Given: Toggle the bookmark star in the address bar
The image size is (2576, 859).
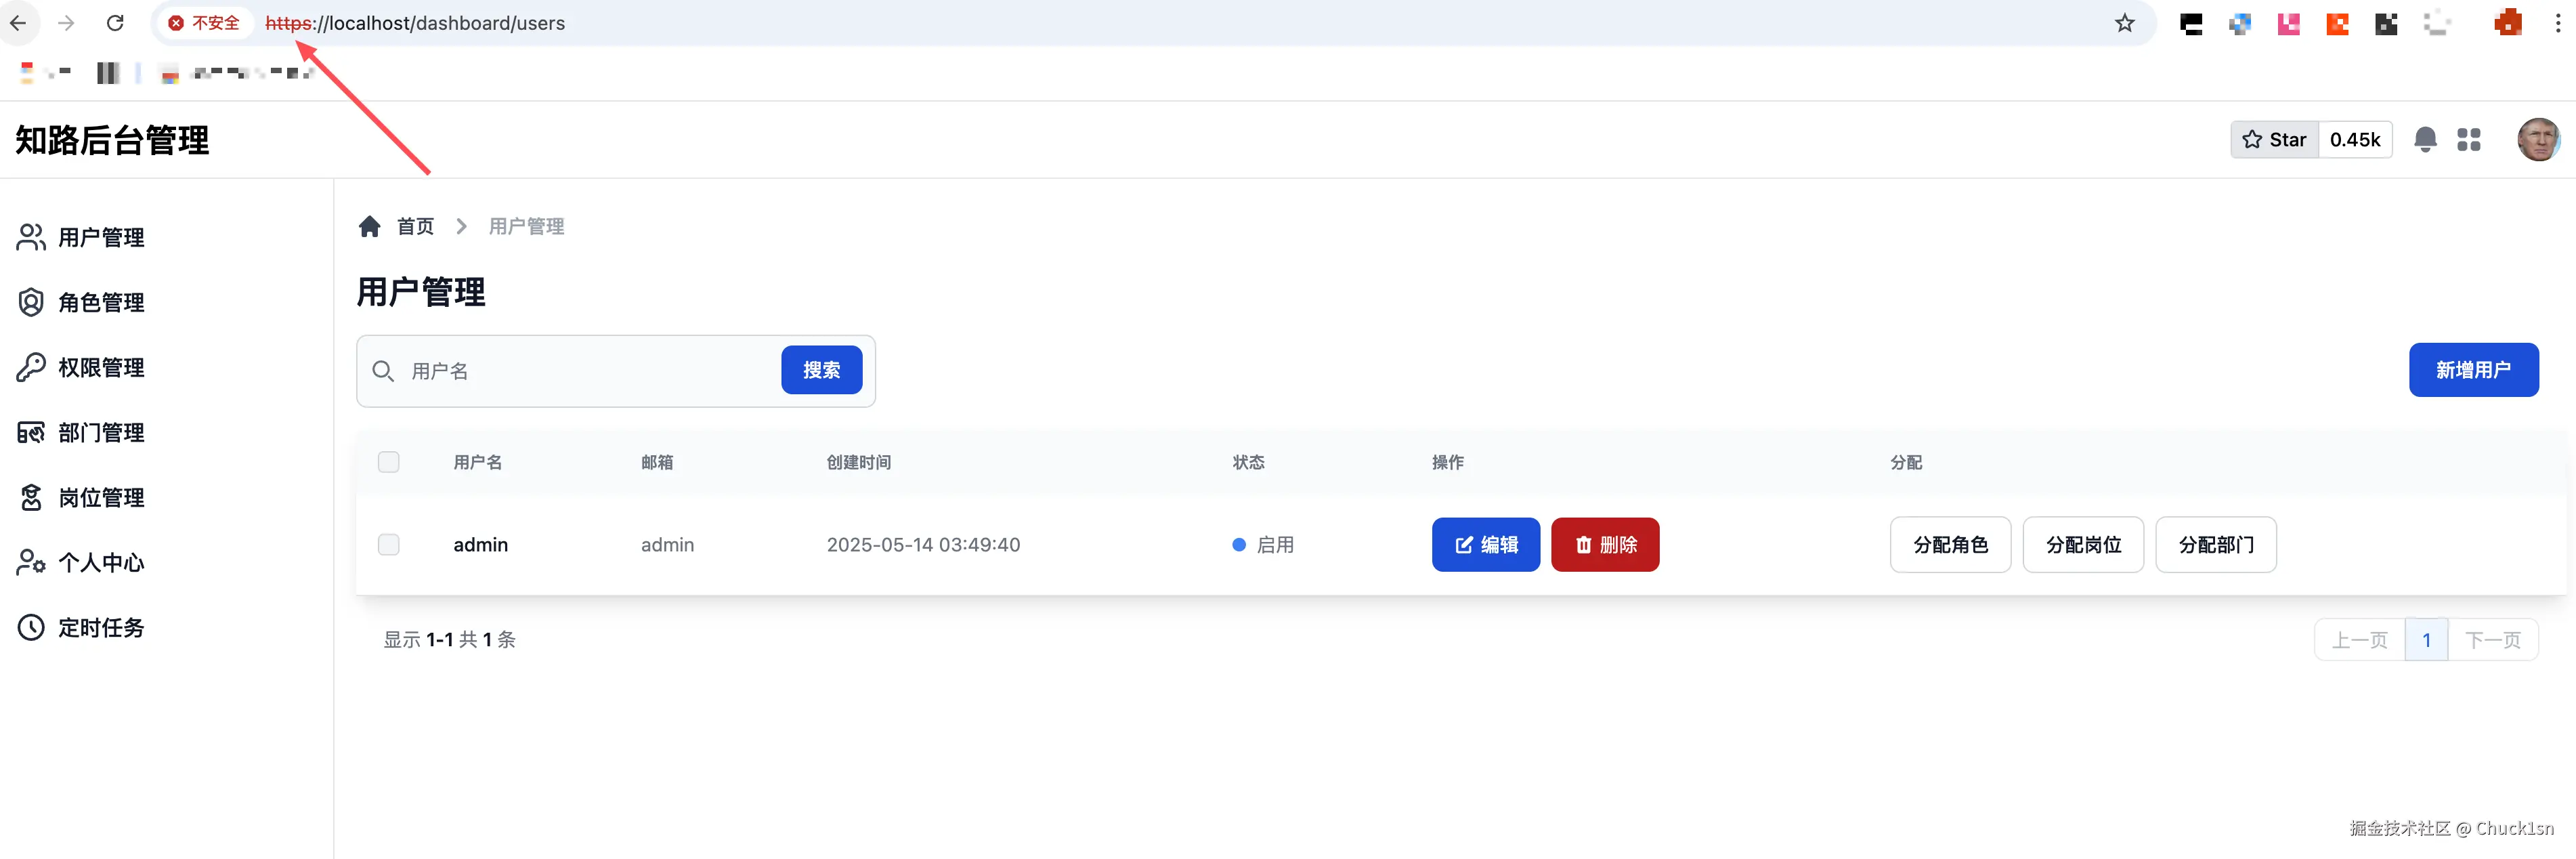Looking at the screenshot, I should coord(2124,22).
